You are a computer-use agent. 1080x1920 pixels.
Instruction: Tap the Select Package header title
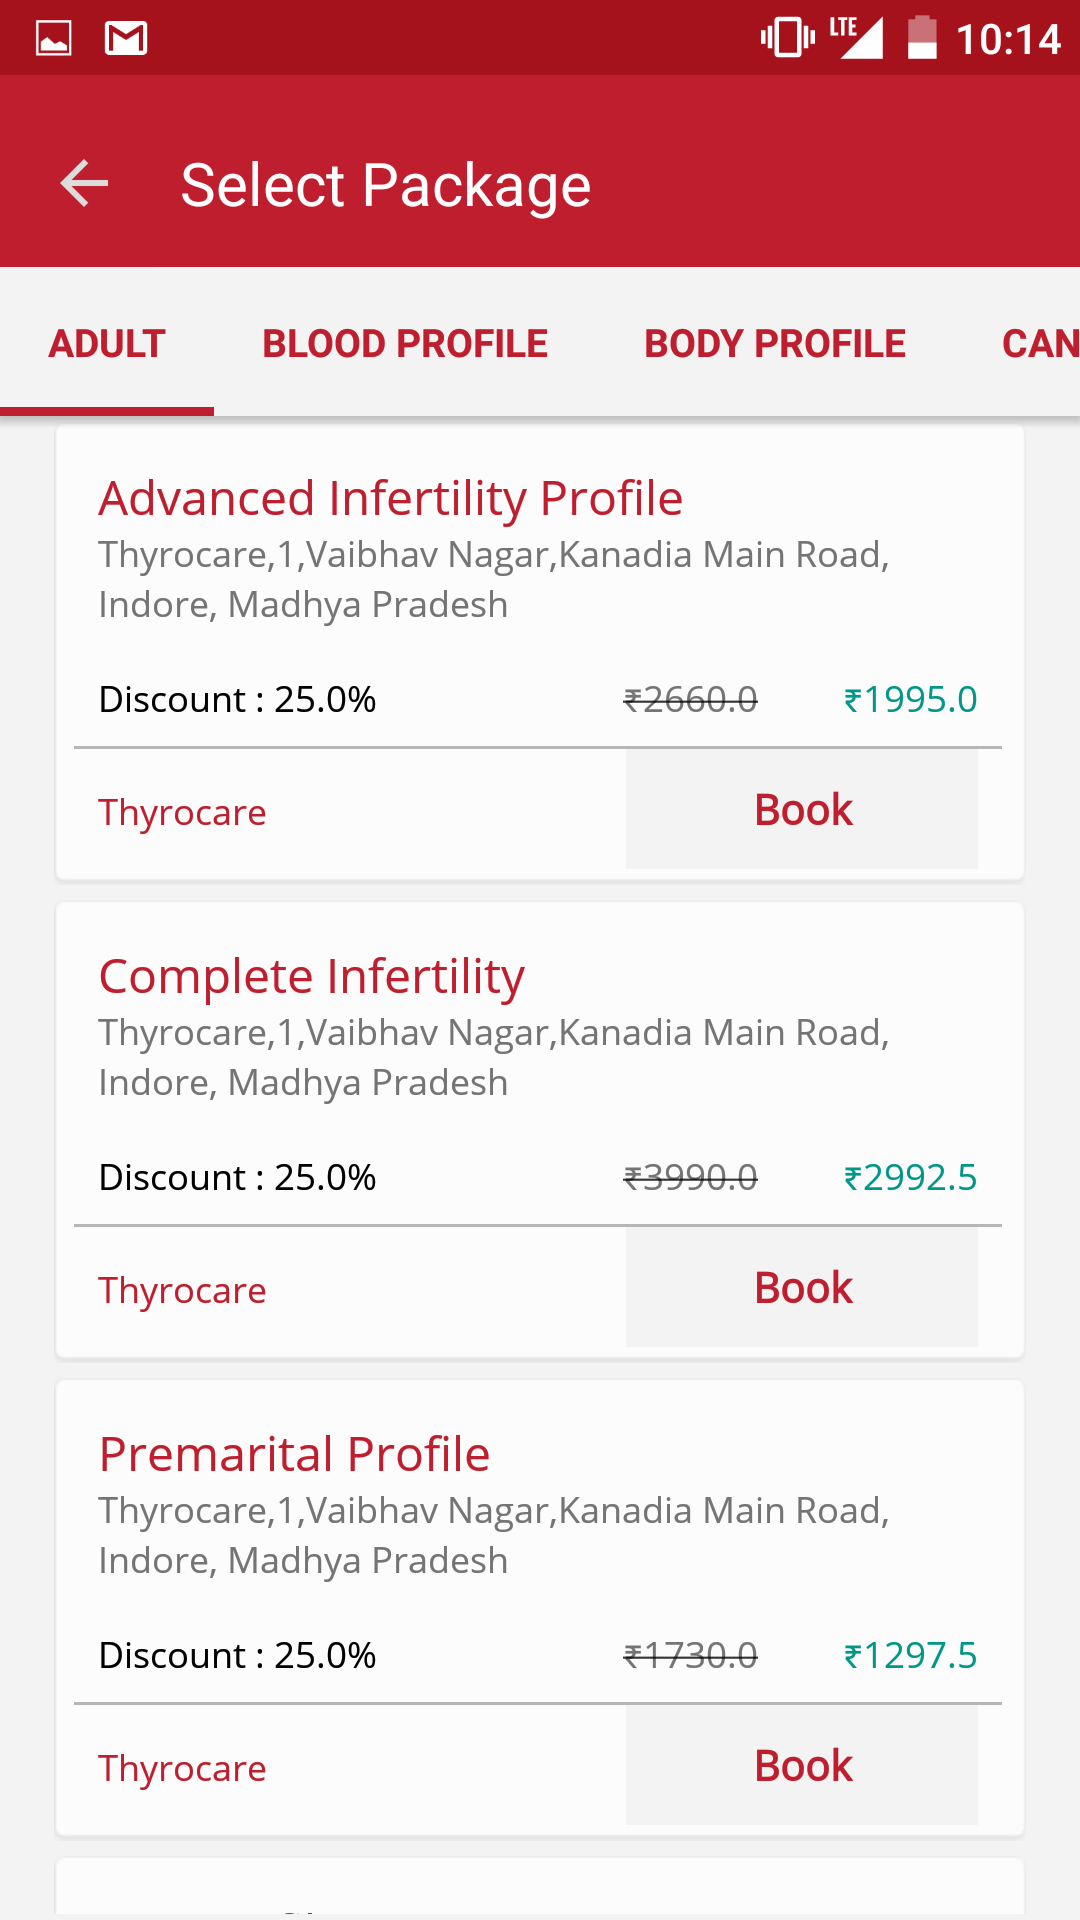tap(386, 185)
